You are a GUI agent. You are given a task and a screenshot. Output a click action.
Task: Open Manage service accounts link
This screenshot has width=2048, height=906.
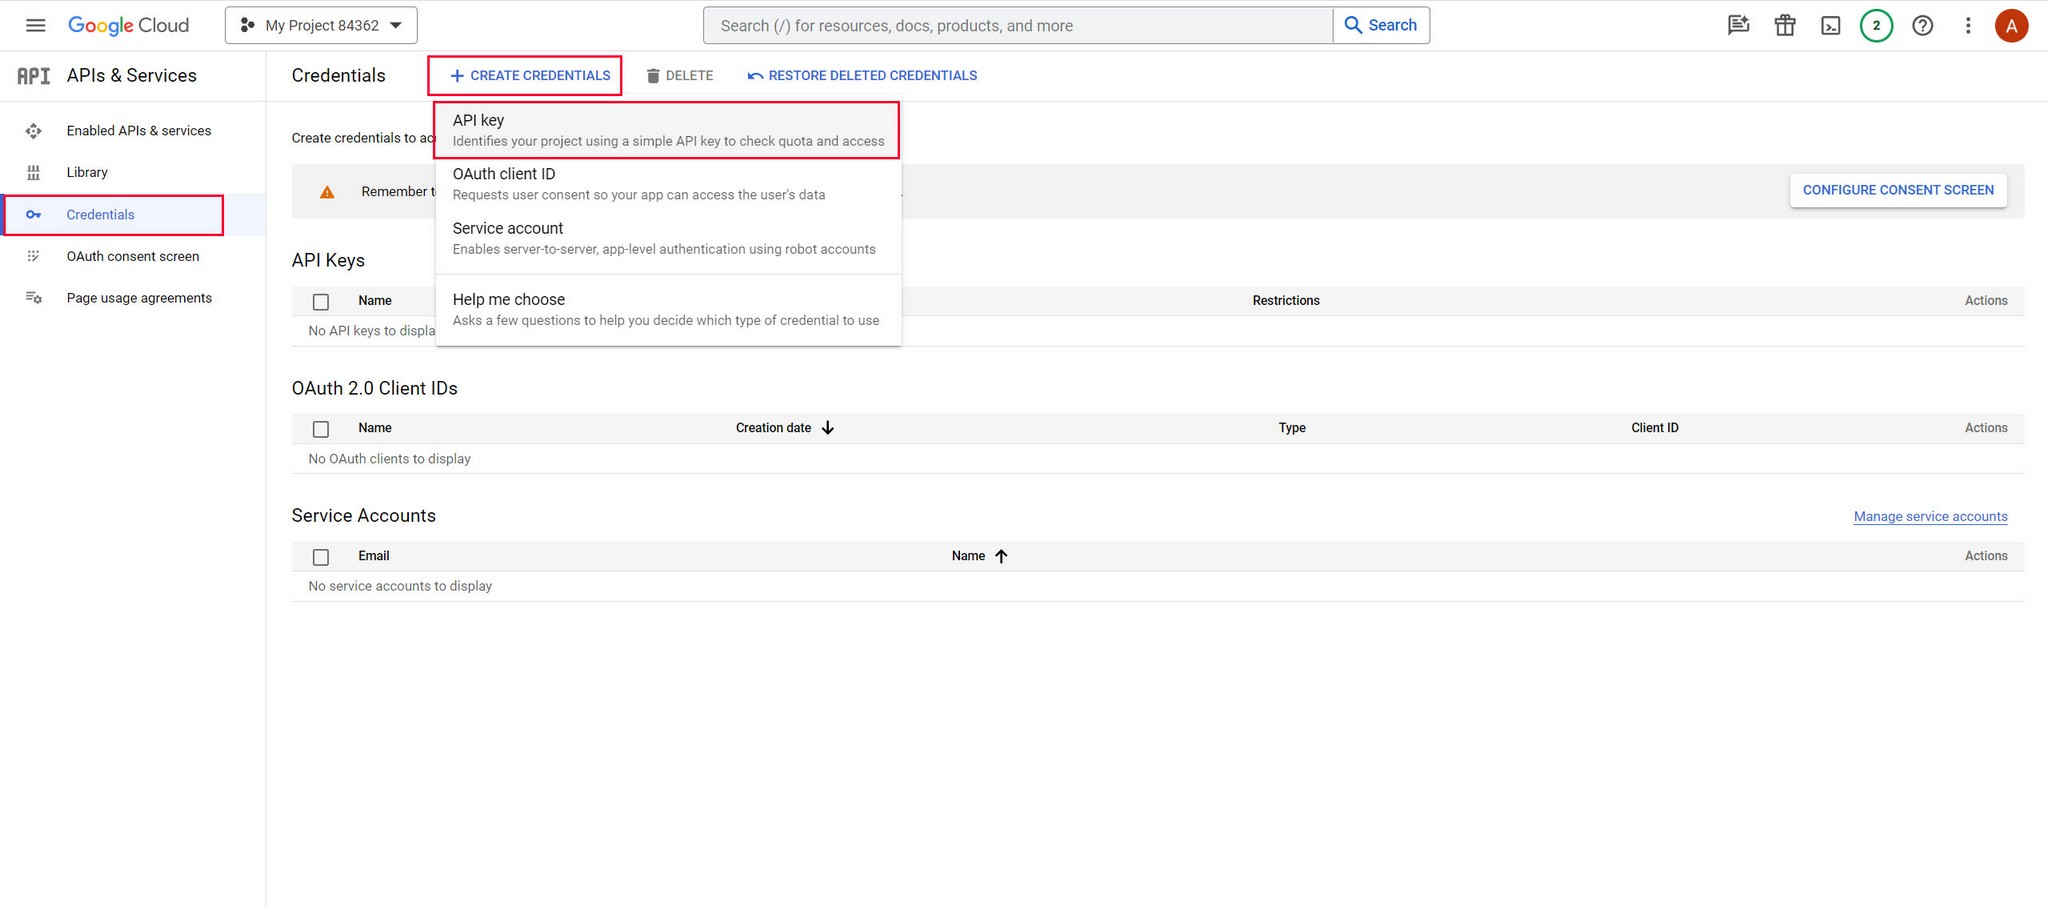pos(1930,516)
